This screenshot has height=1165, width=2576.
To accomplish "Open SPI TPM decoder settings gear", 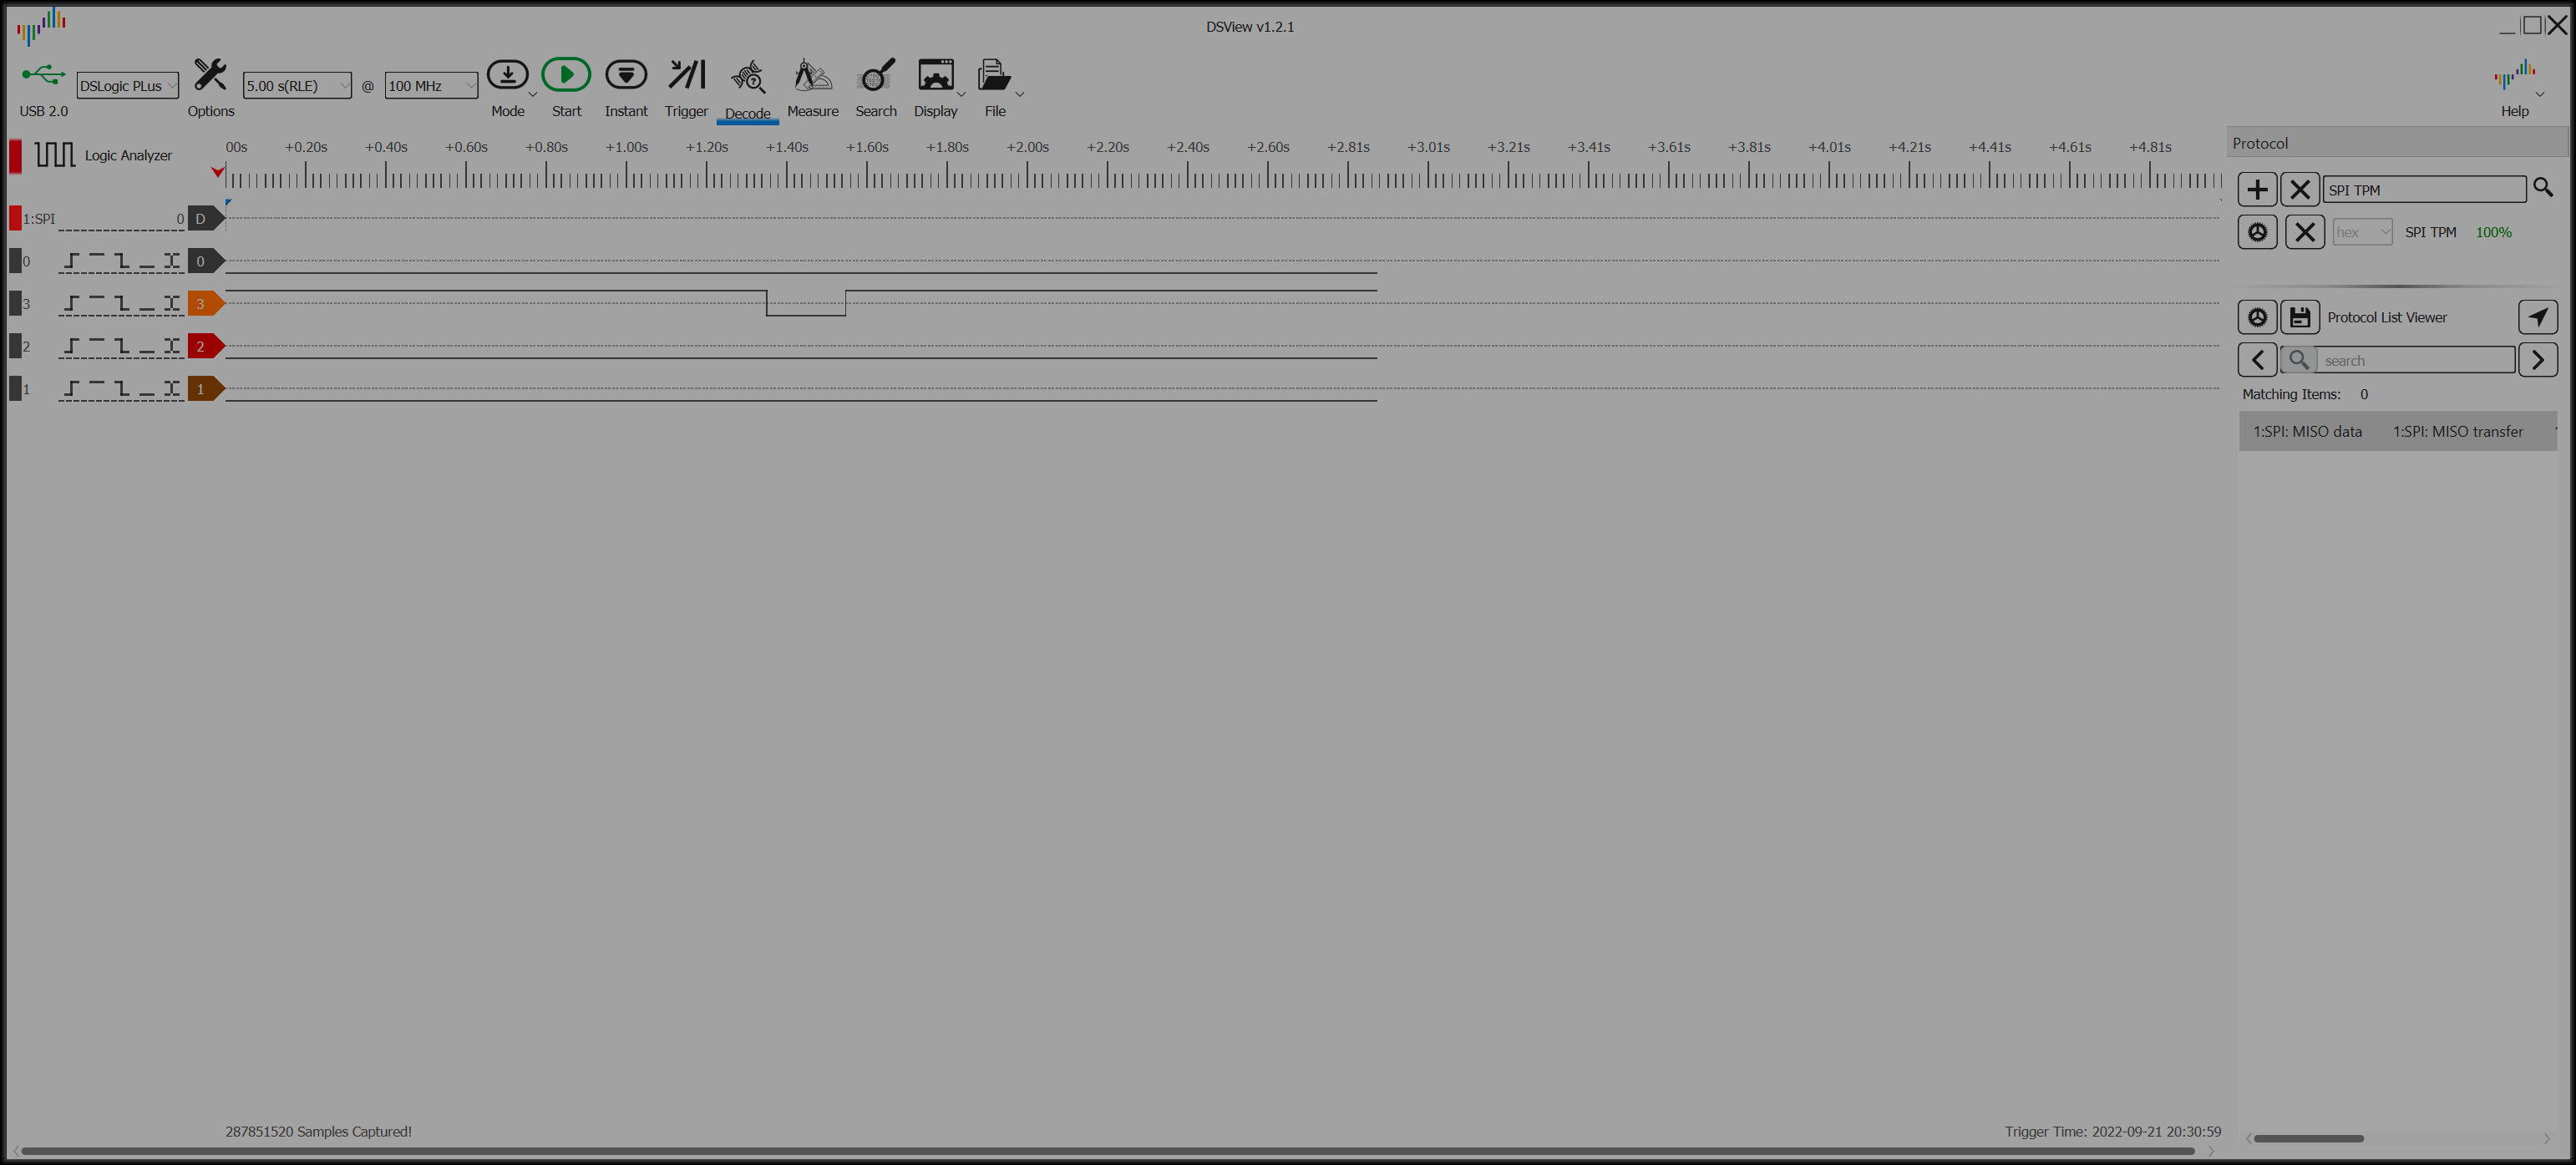I will click(x=2257, y=233).
